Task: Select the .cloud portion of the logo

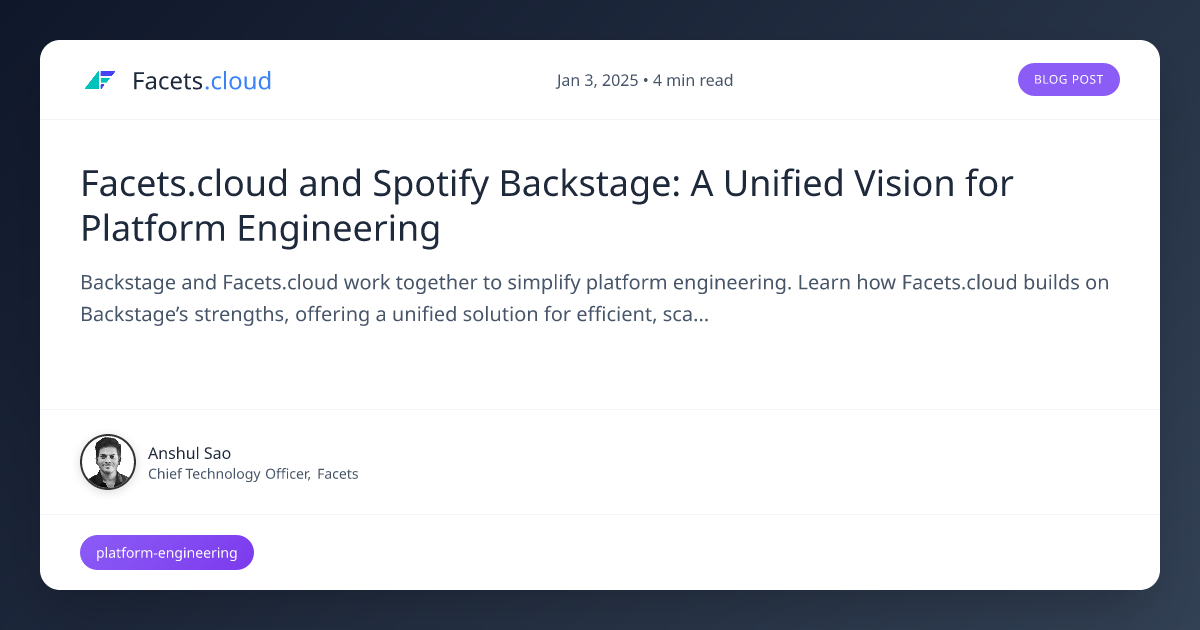Action: pyautogui.click(x=237, y=81)
